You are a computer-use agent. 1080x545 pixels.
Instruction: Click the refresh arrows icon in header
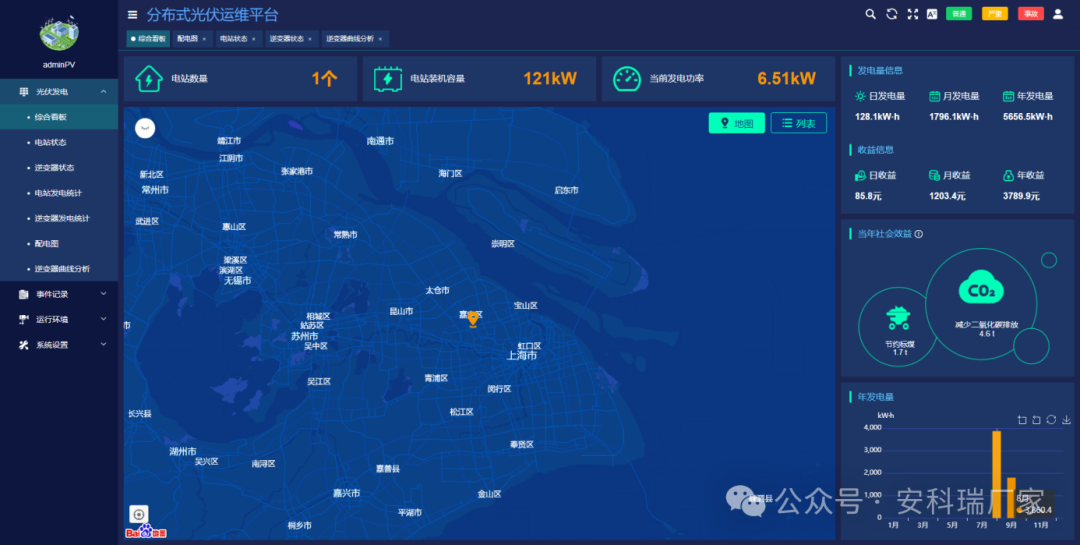pyautogui.click(x=892, y=14)
